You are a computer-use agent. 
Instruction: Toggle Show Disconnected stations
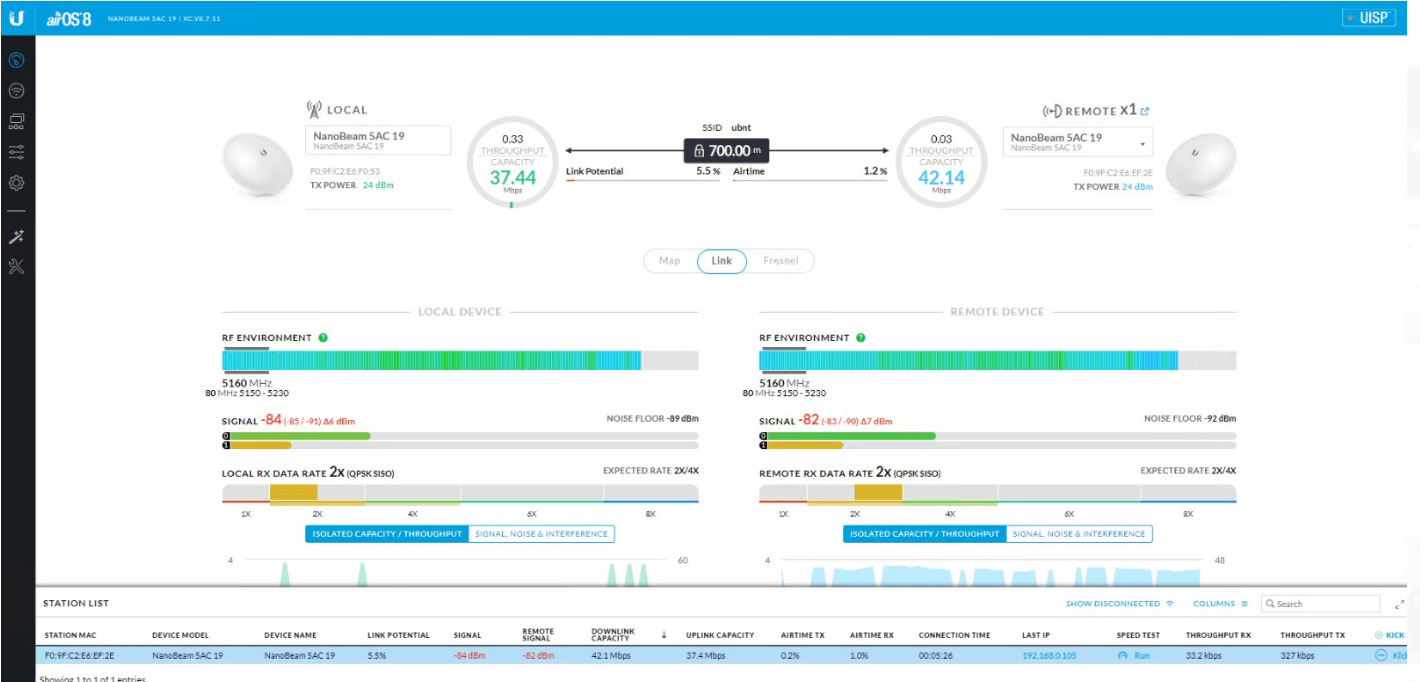point(1119,604)
